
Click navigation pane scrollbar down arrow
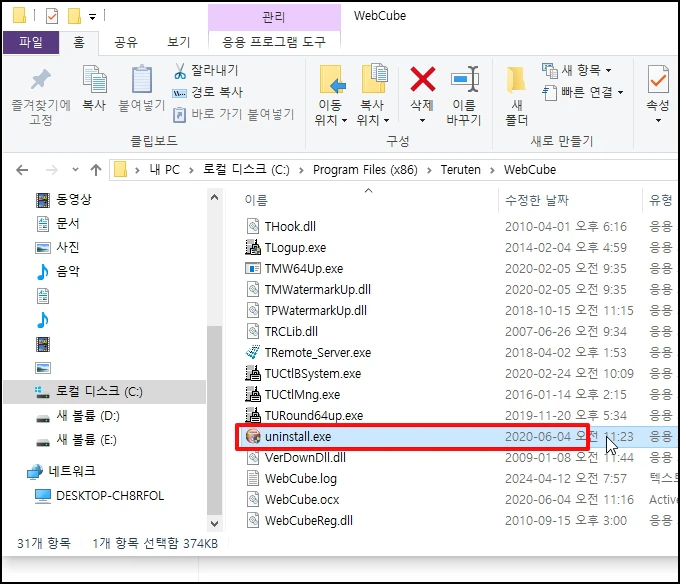point(214,523)
